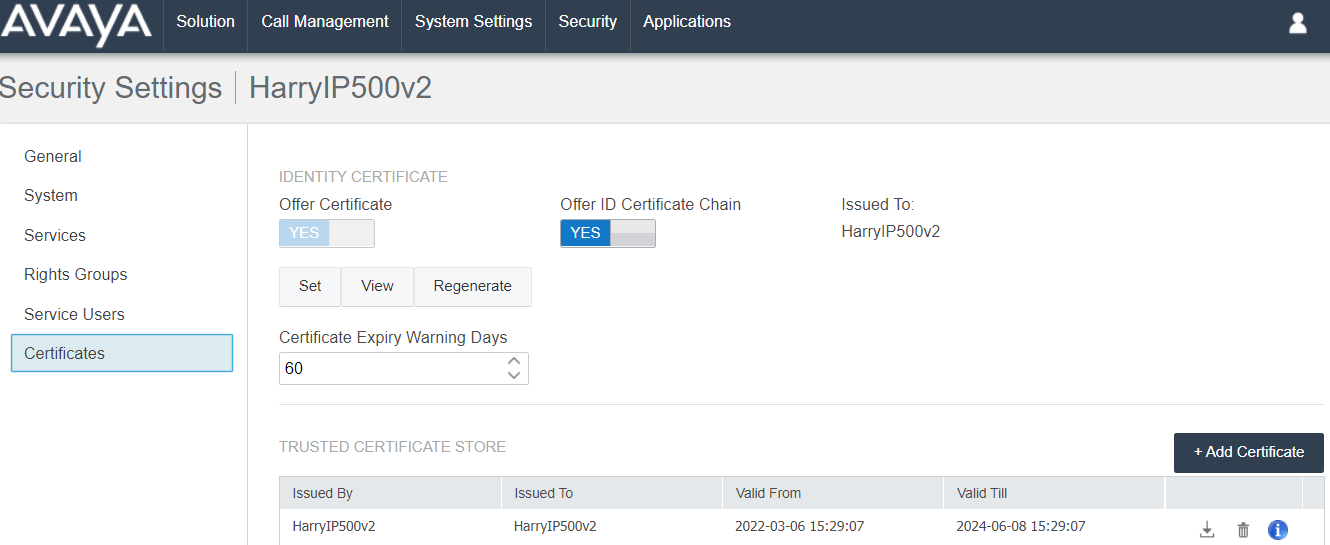
Task: Open the Security menu
Action: pos(588,22)
